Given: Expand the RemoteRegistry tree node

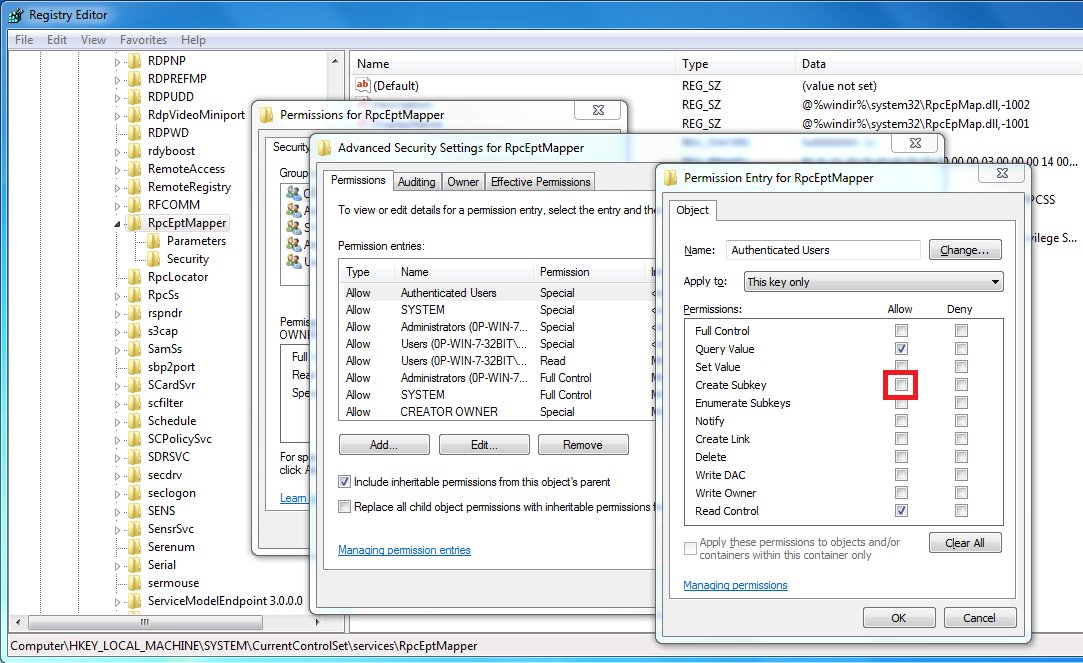Looking at the screenshot, I should tap(117, 188).
